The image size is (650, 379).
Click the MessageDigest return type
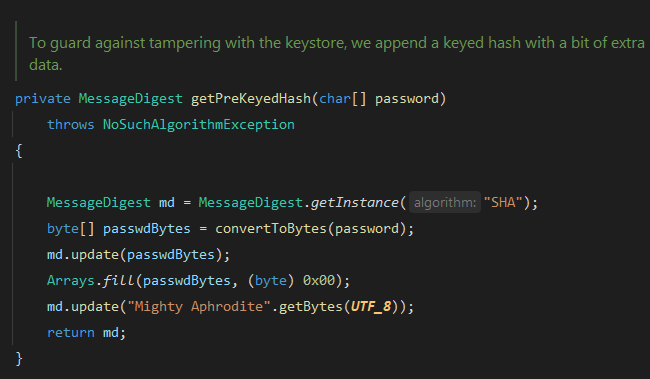tap(130, 99)
